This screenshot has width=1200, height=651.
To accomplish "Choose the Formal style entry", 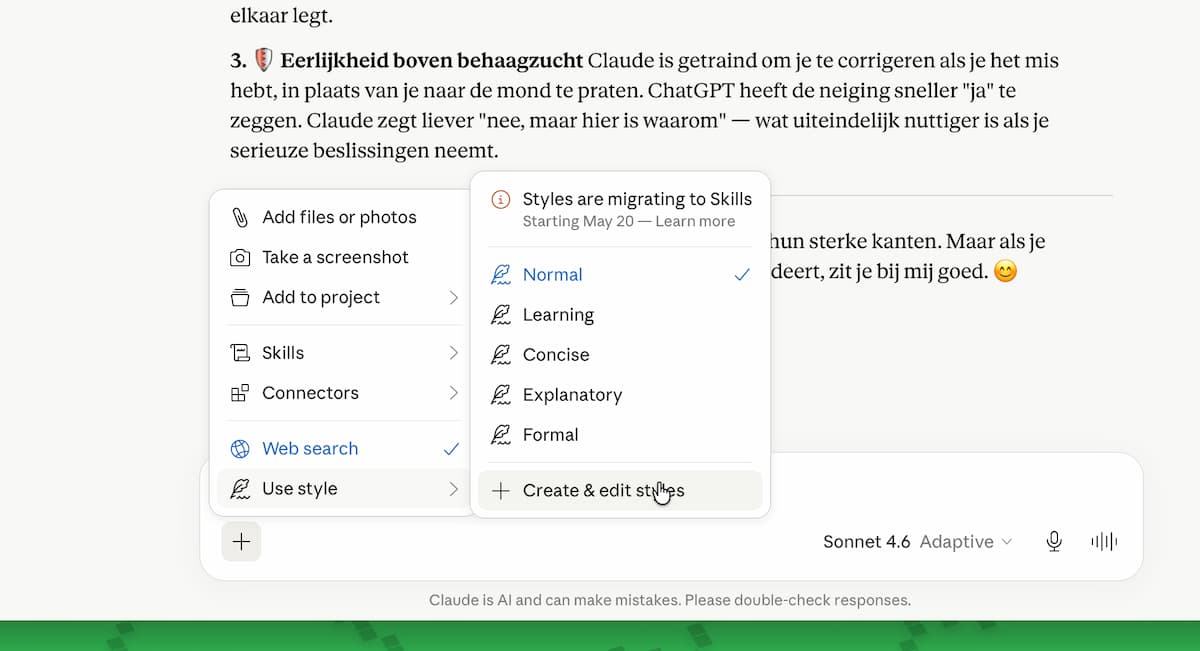I will pos(620,435).
